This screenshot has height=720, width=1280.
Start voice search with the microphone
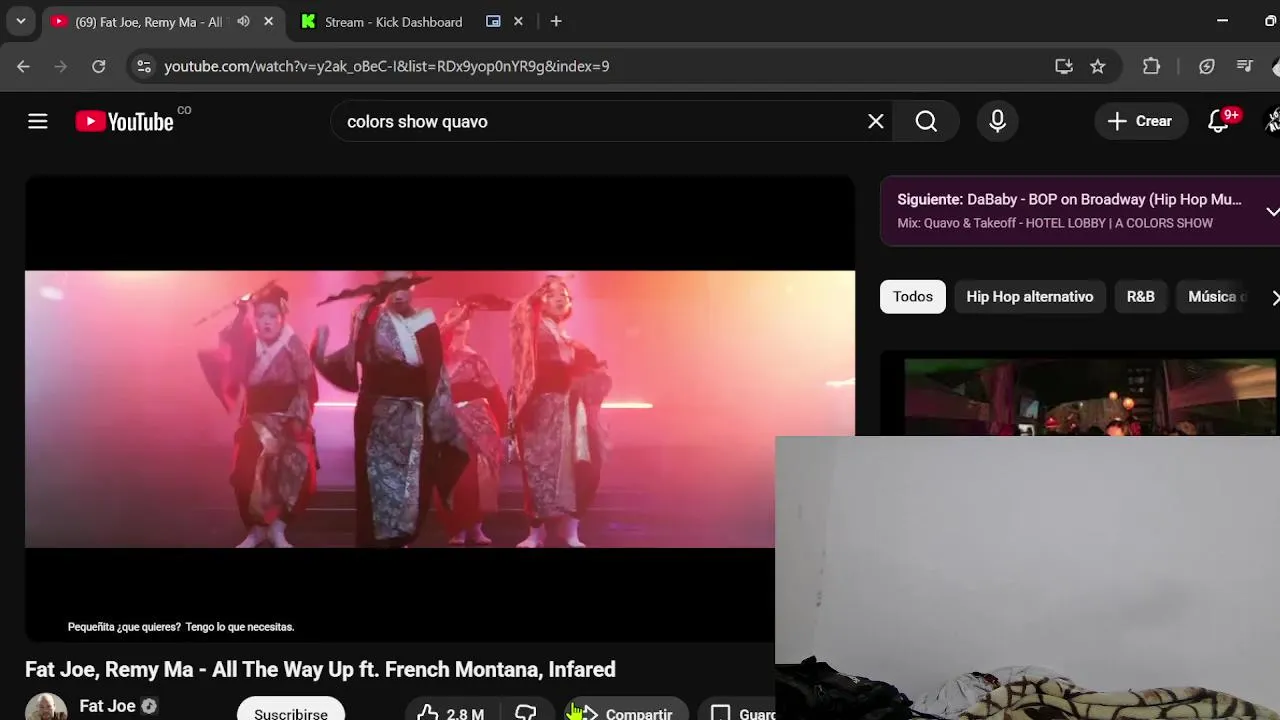click(x=997, y=121)
